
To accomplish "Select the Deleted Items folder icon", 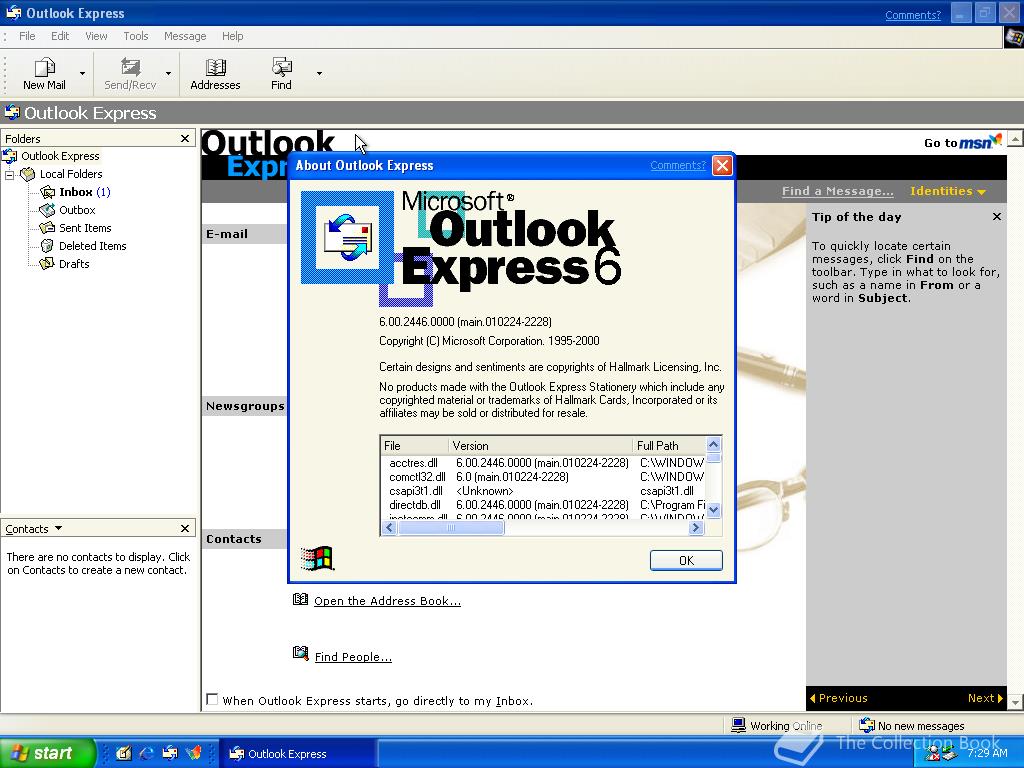I will coord(47,246).
